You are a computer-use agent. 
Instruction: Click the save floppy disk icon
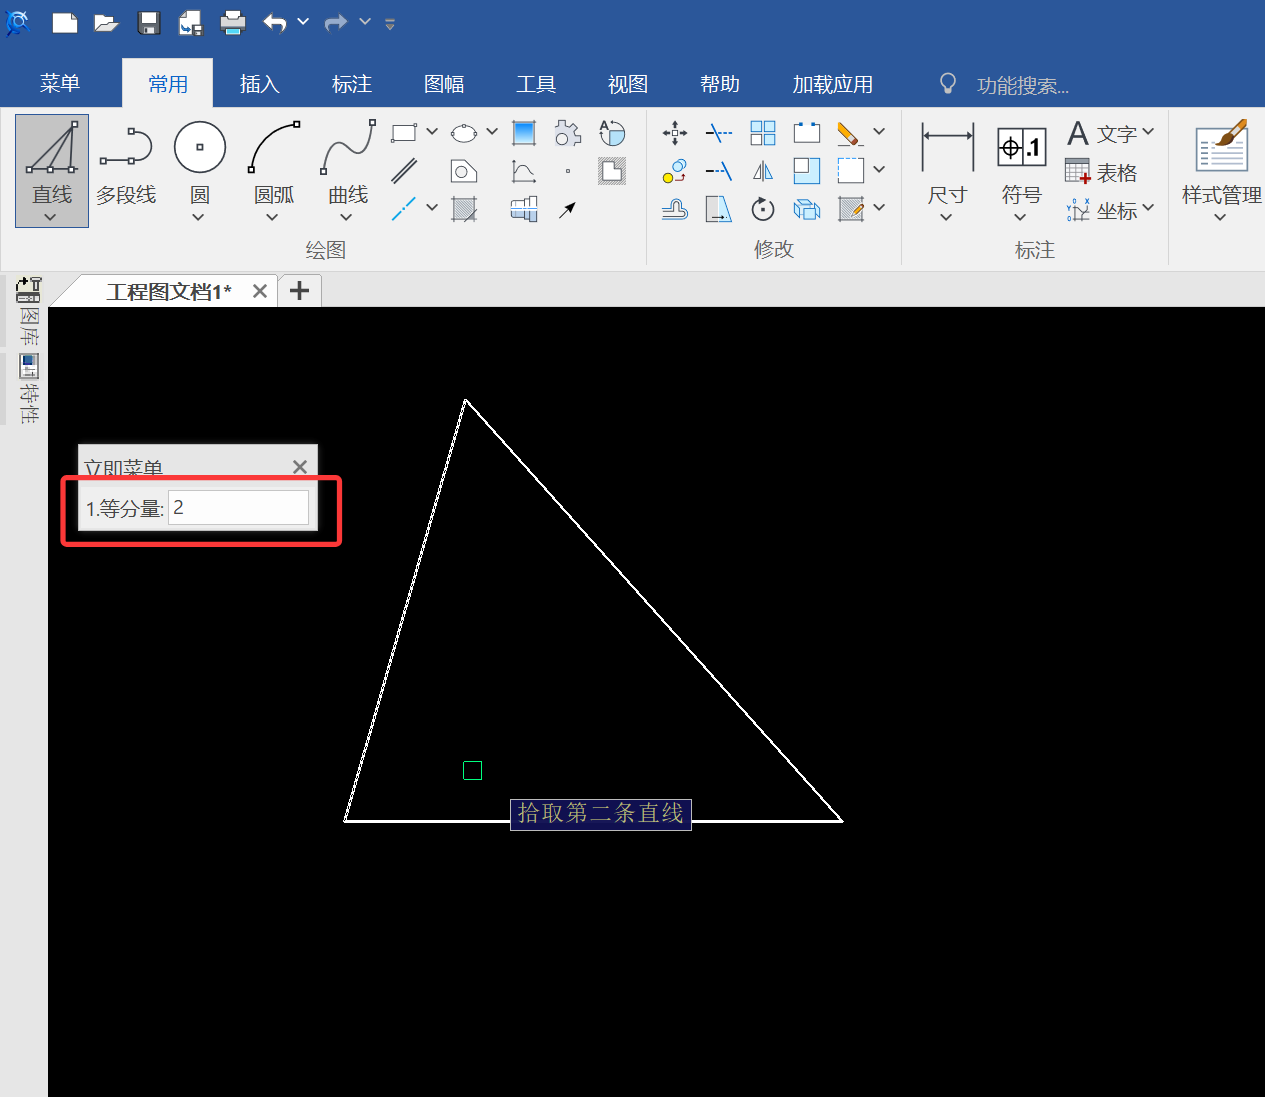click(x=149, y=23)
